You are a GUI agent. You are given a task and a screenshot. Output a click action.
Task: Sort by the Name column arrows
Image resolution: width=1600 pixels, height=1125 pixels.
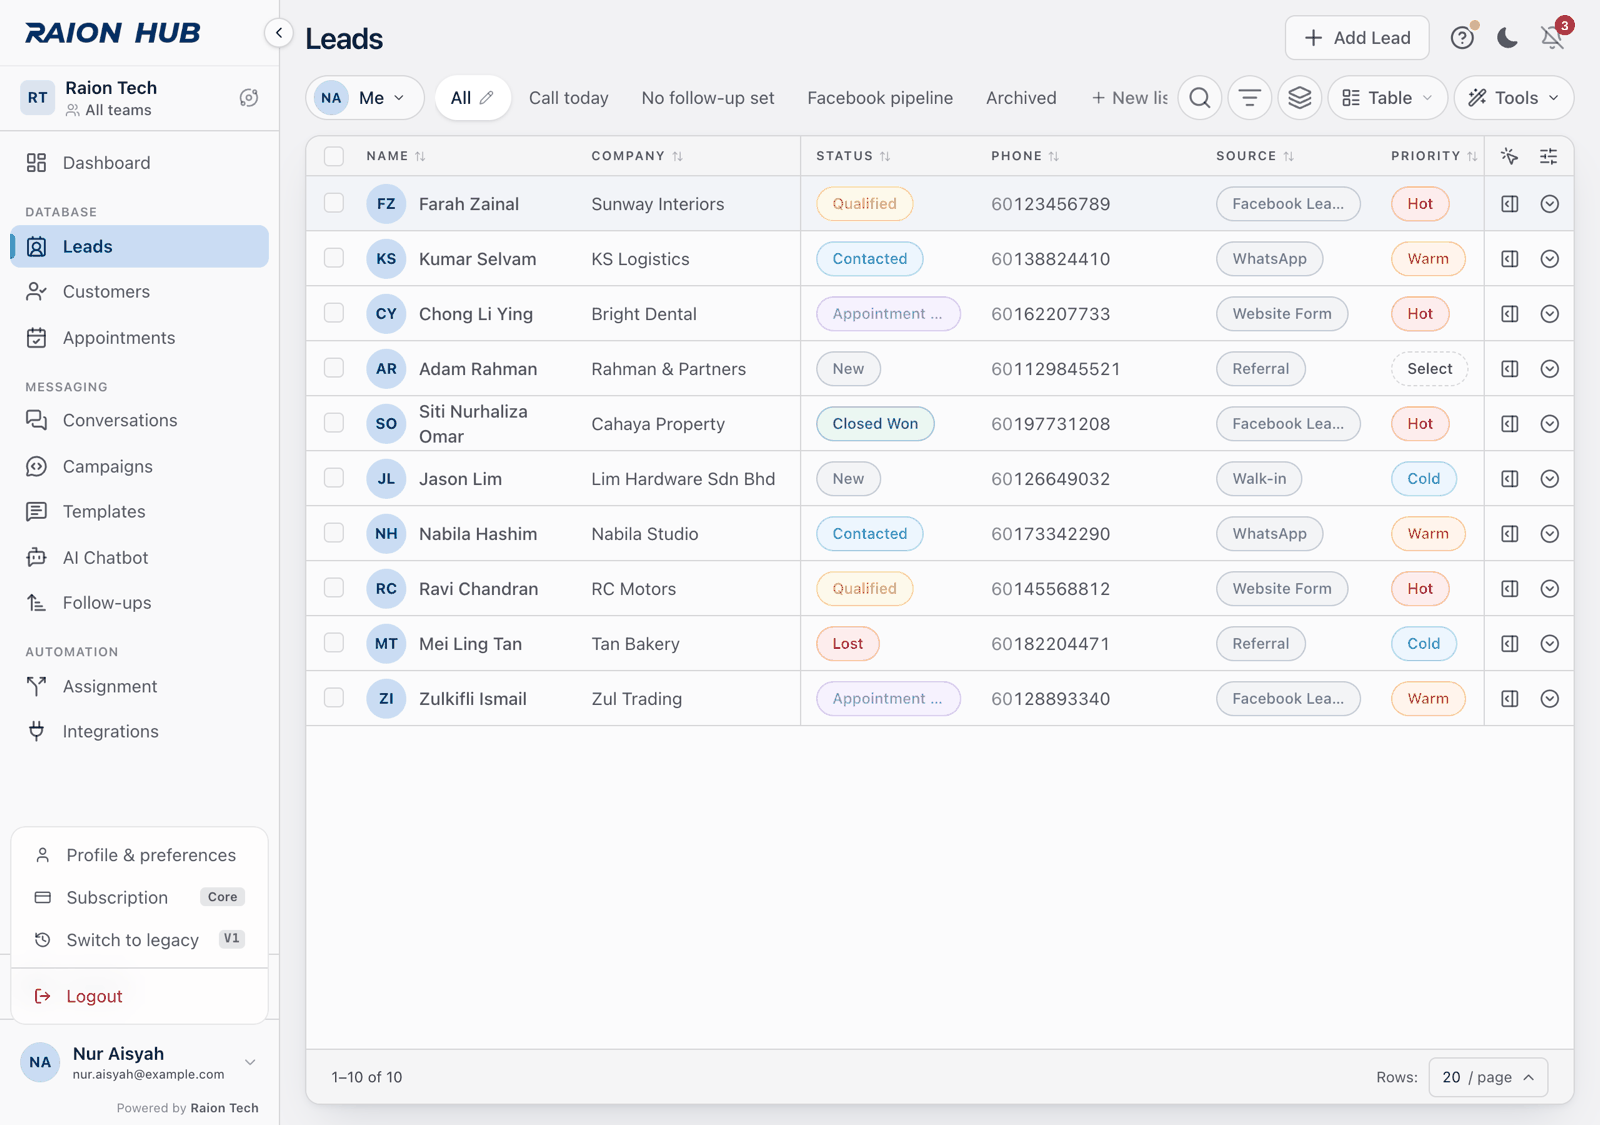(421, 156)
